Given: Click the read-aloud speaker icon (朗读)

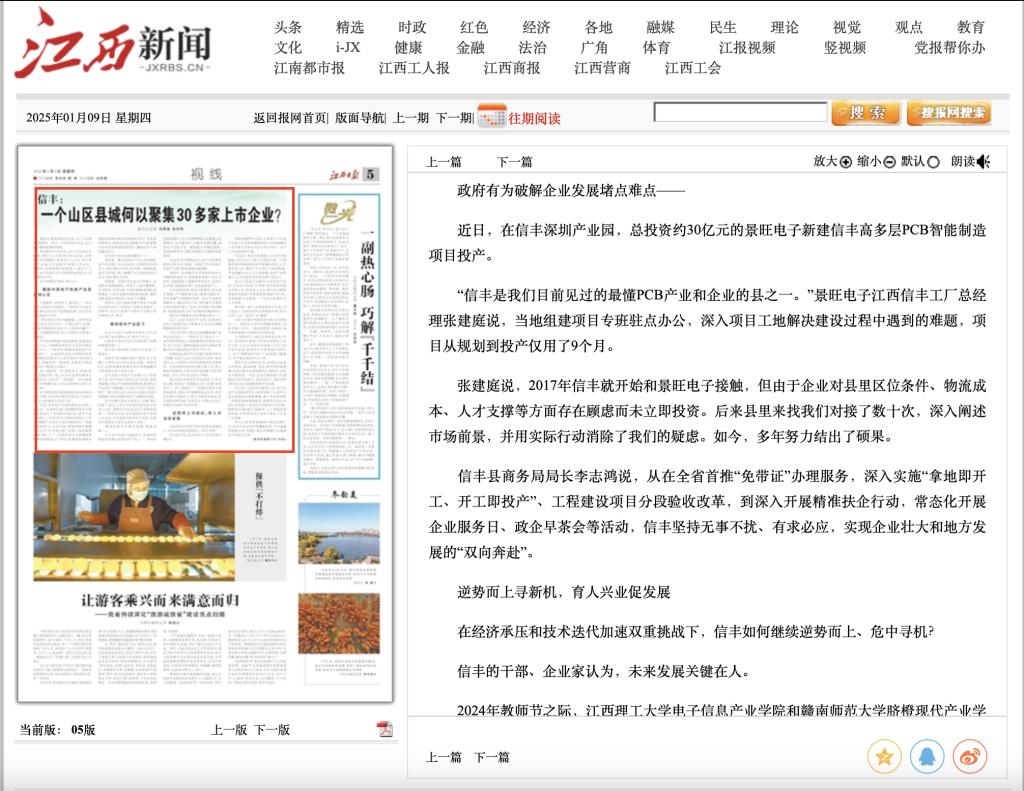Looking at the screenshot, I should point(984,162).
